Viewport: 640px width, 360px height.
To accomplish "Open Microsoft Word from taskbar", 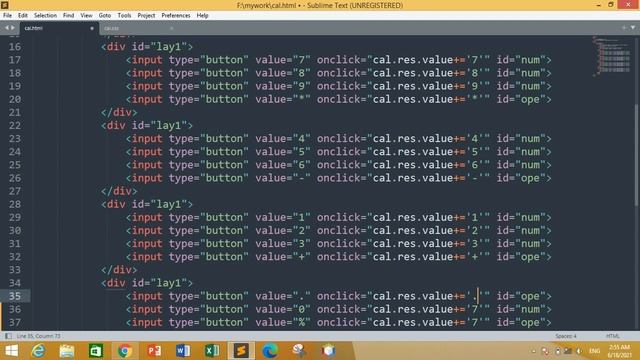I will [x=183, y=351].
